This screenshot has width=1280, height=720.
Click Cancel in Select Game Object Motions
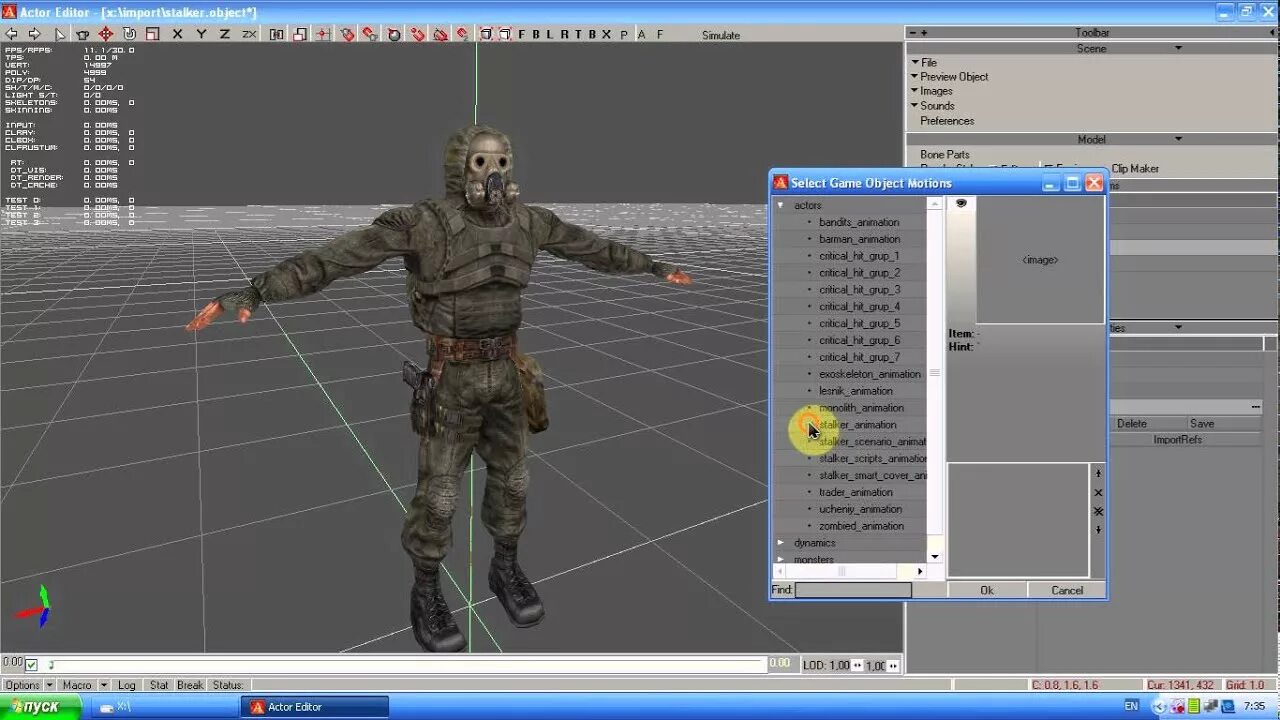point(1067,590)
